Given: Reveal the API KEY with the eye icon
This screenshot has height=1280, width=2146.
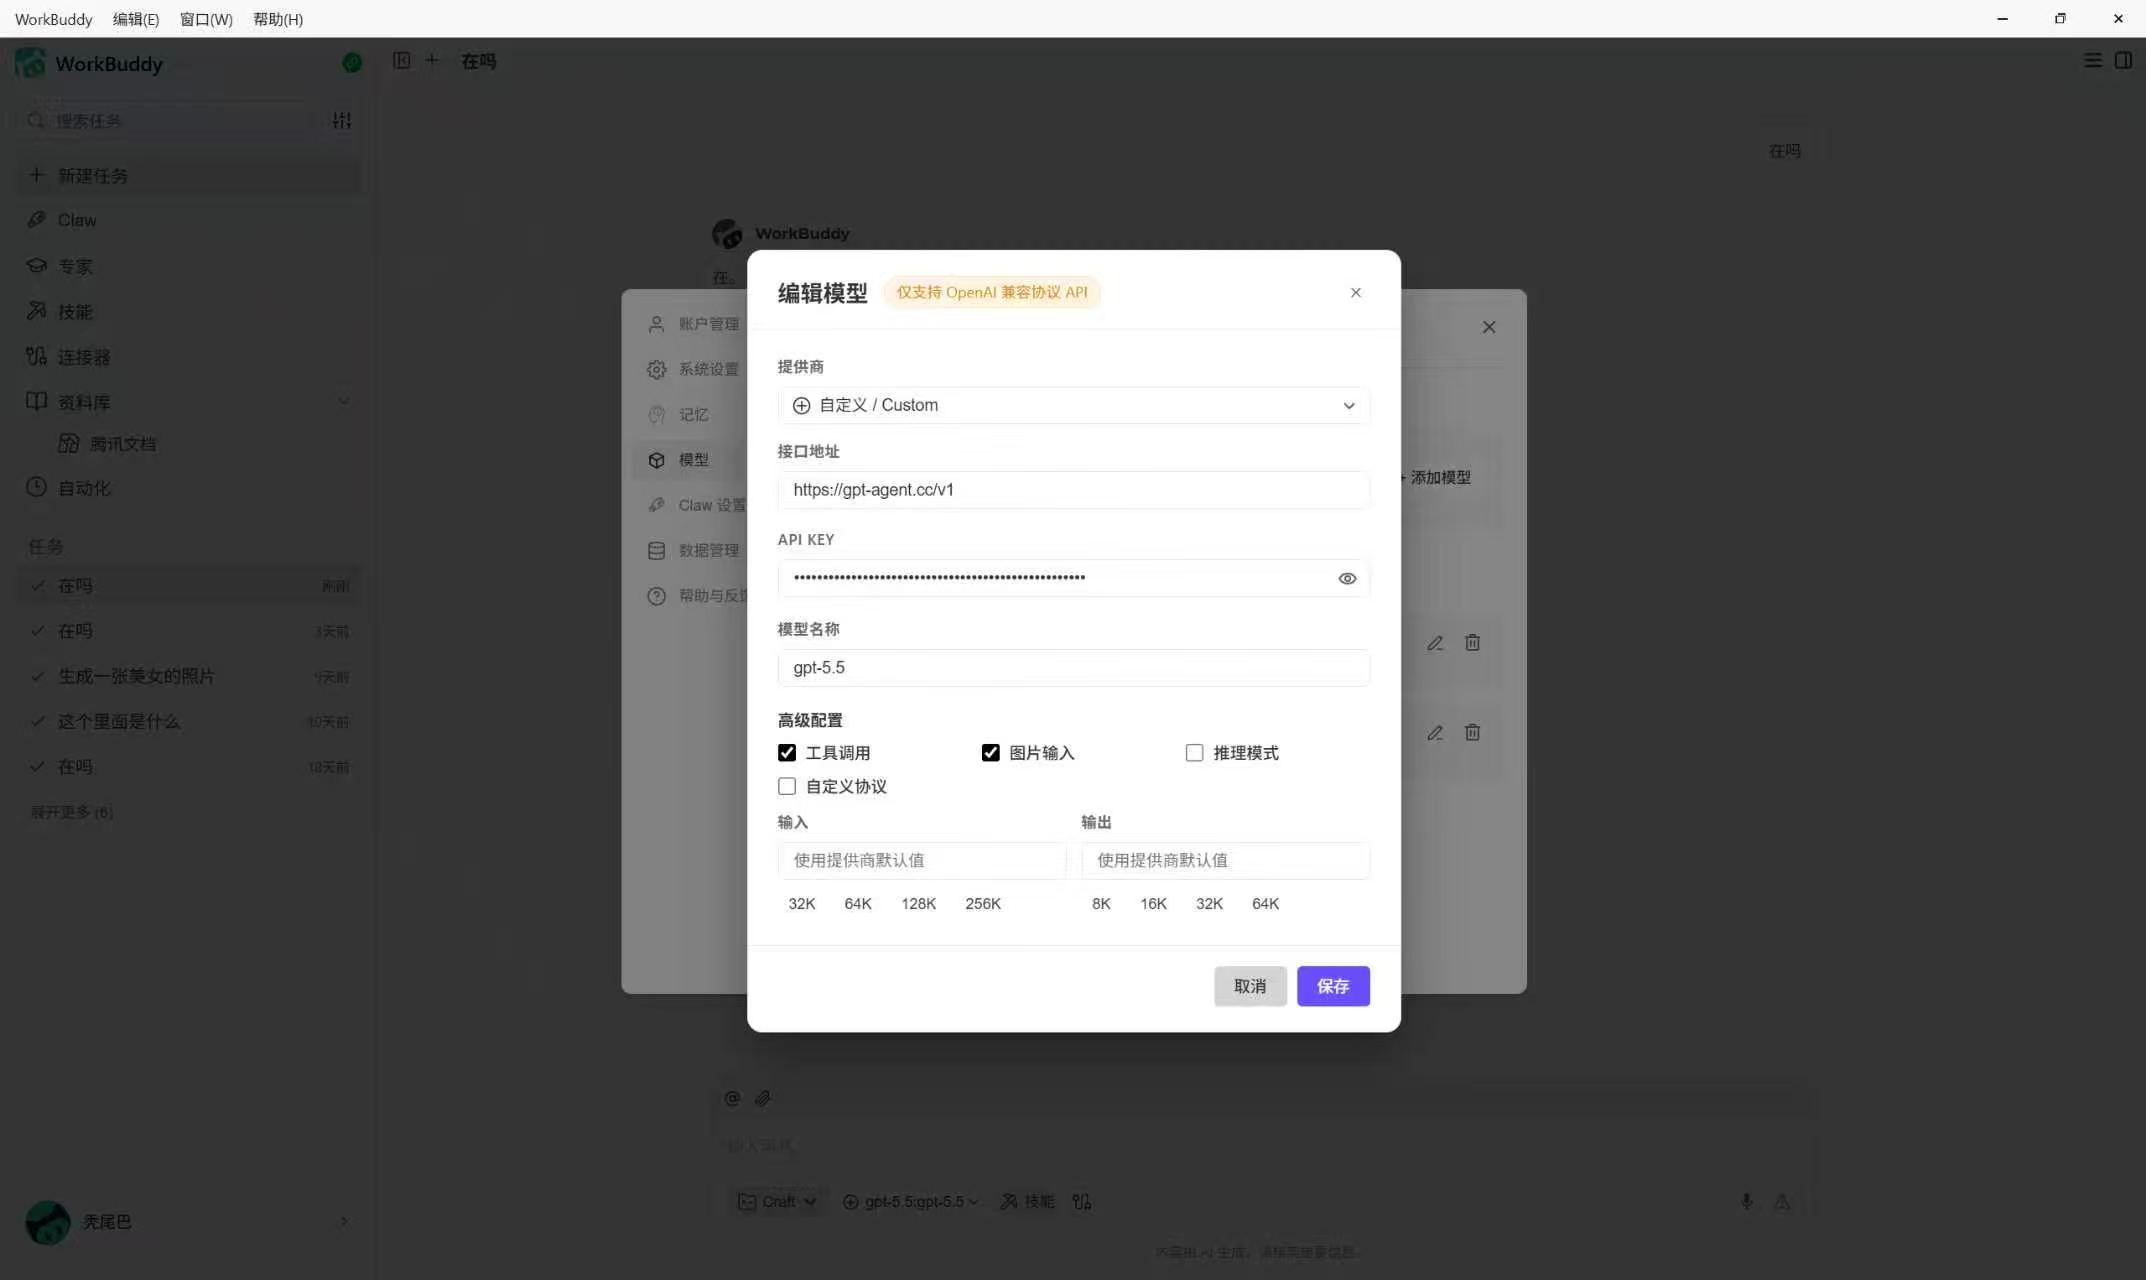Looking at the screenshot, I should 1347,578.
